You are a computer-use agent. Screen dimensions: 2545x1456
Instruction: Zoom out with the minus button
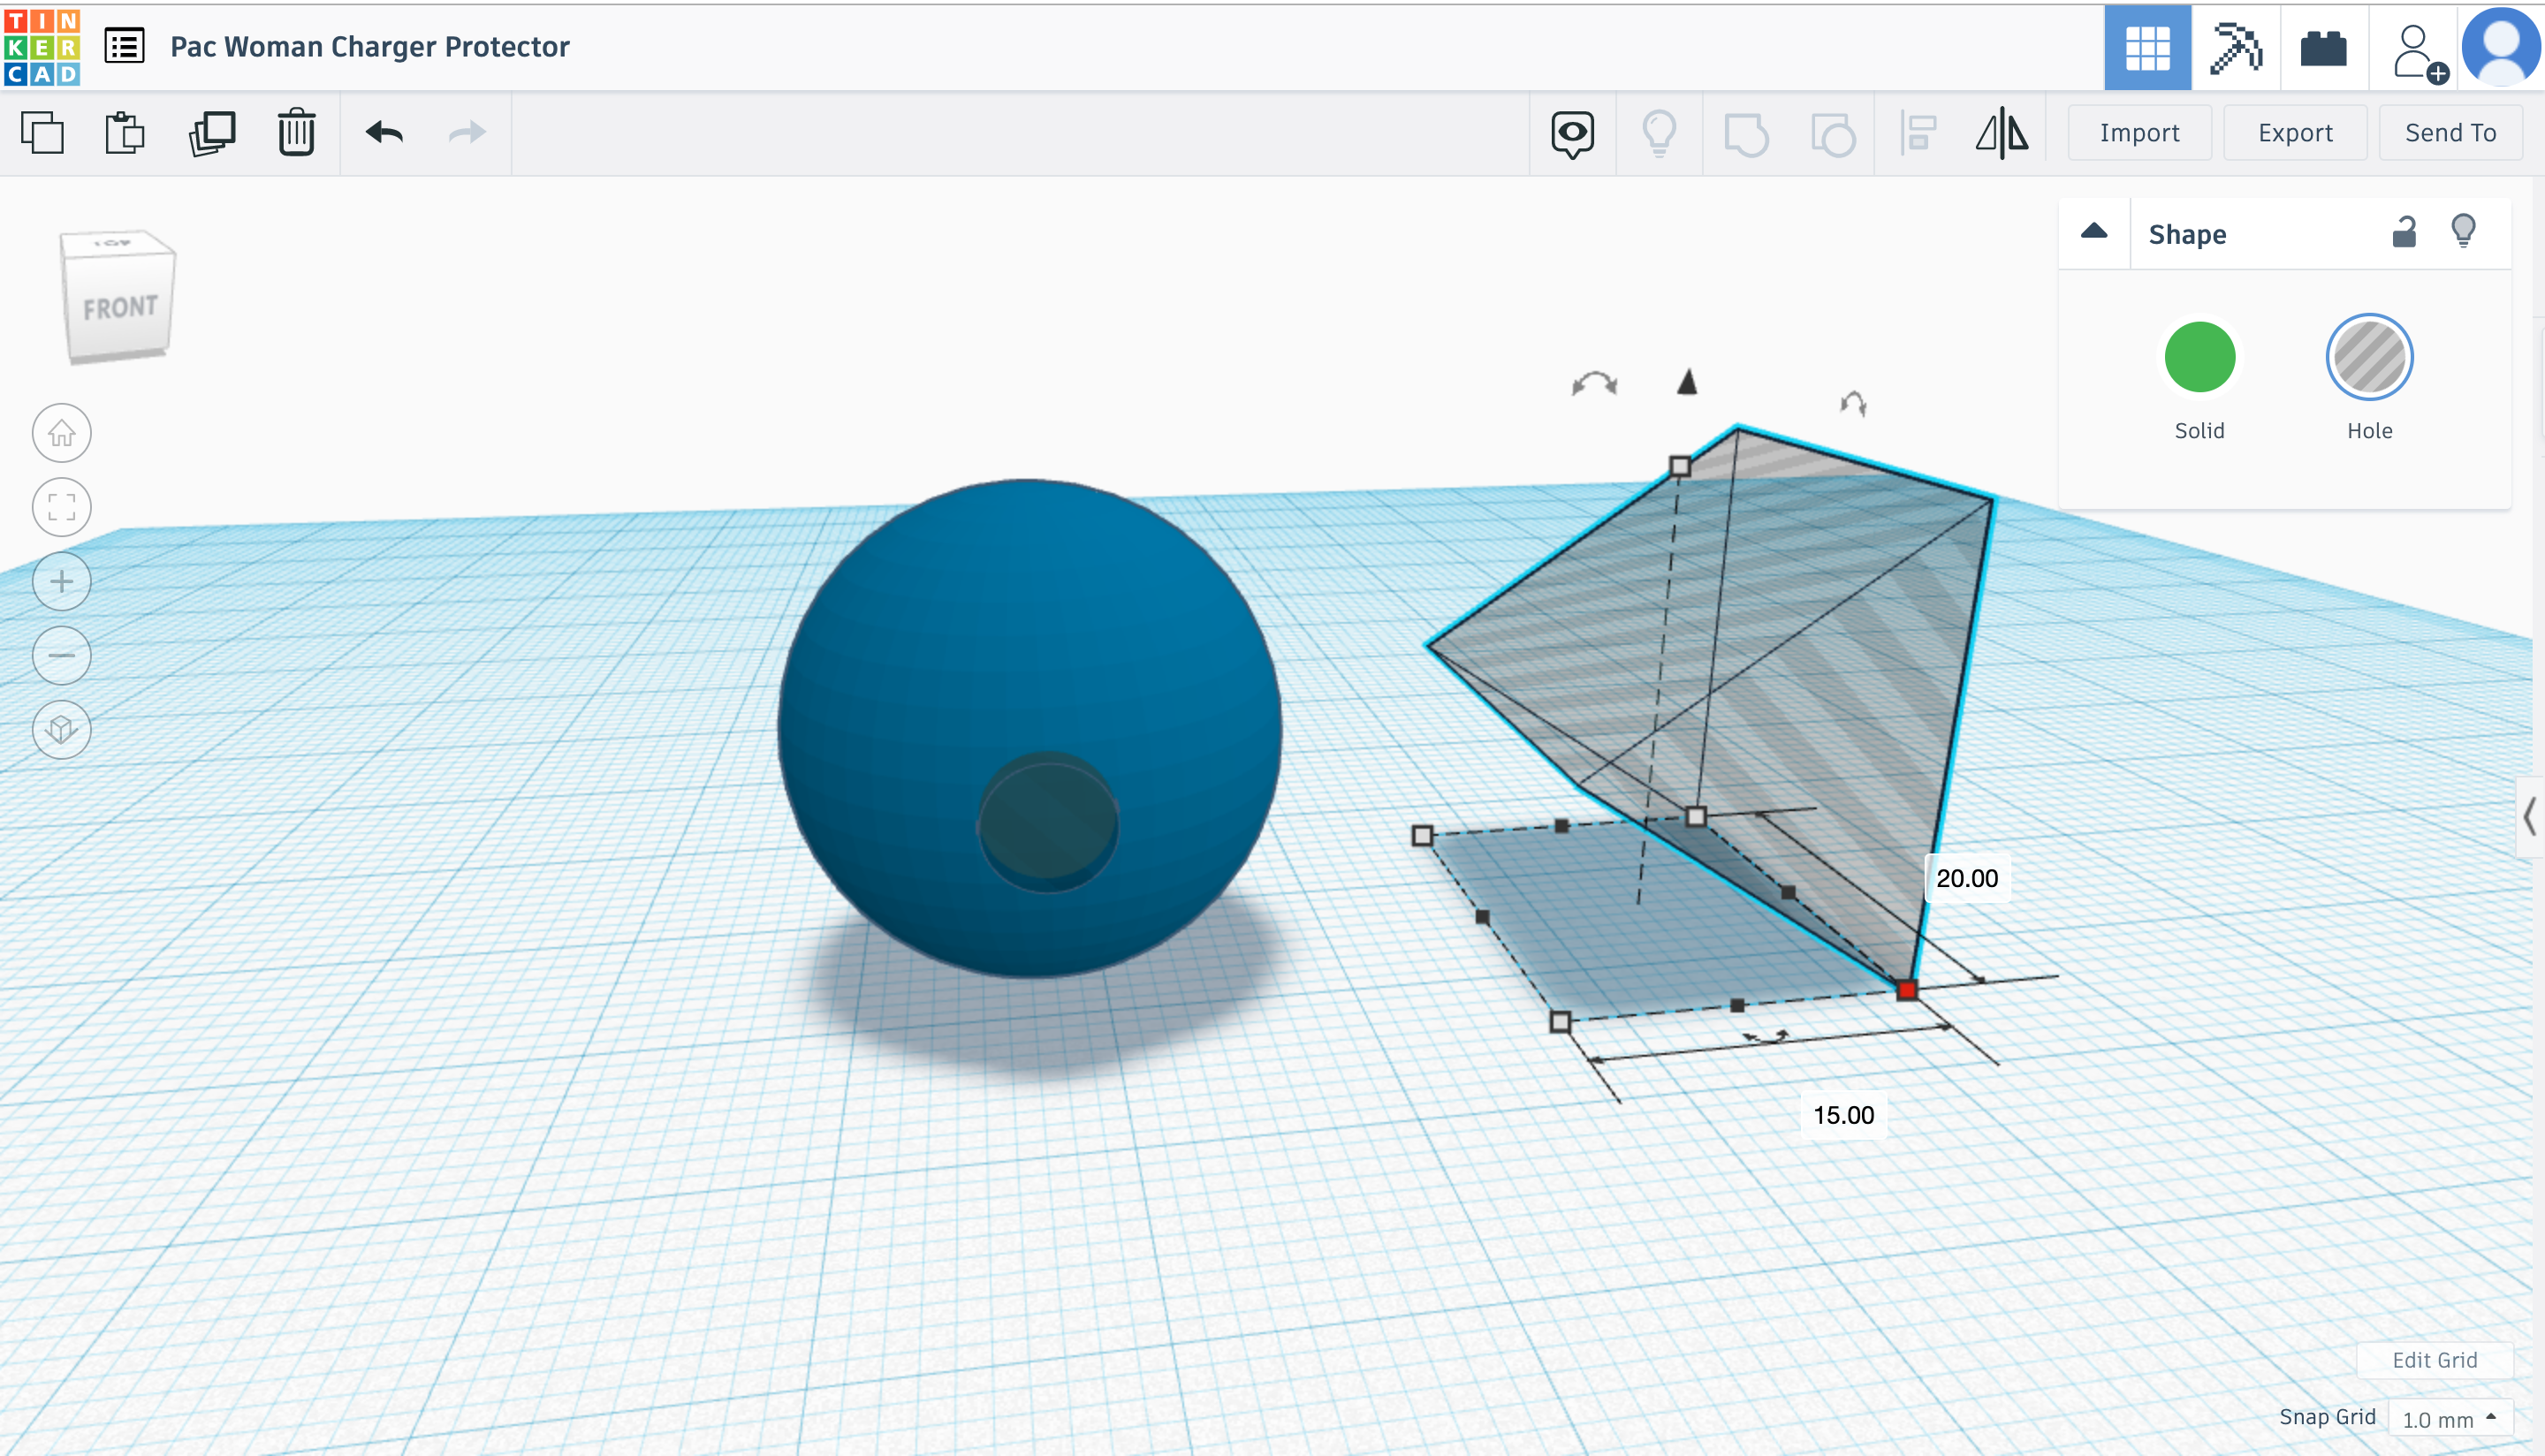[x=62, y=655]
